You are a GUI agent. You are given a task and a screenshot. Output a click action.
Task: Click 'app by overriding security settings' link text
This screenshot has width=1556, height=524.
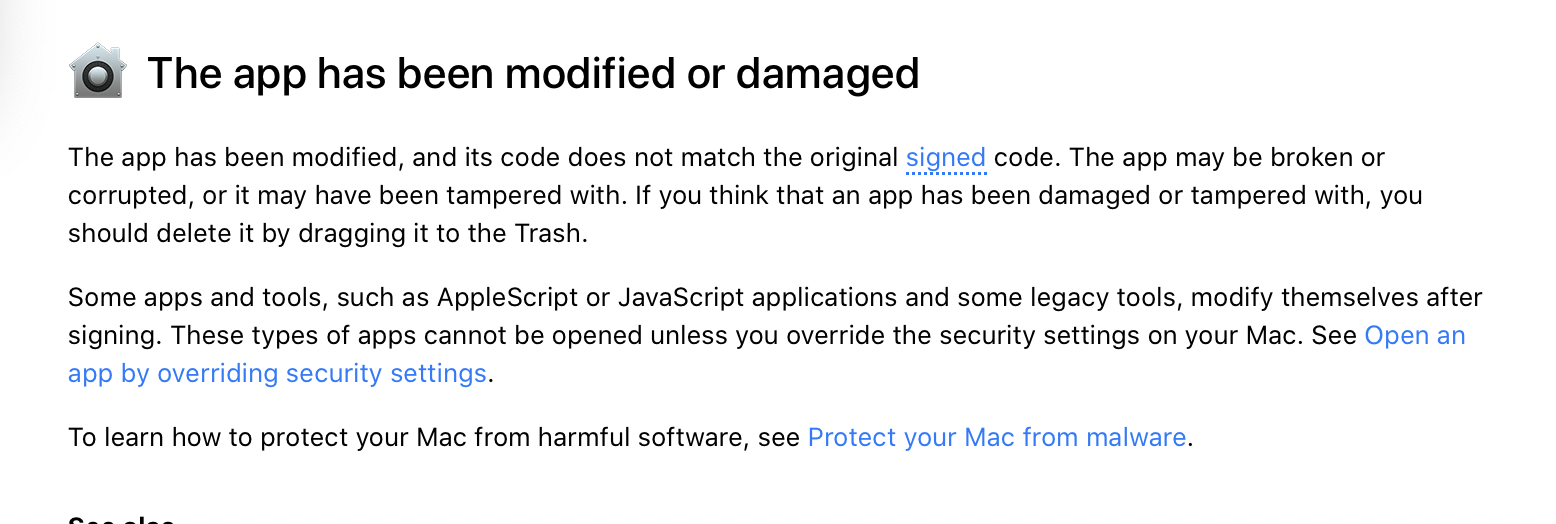(x=277, y=374)
